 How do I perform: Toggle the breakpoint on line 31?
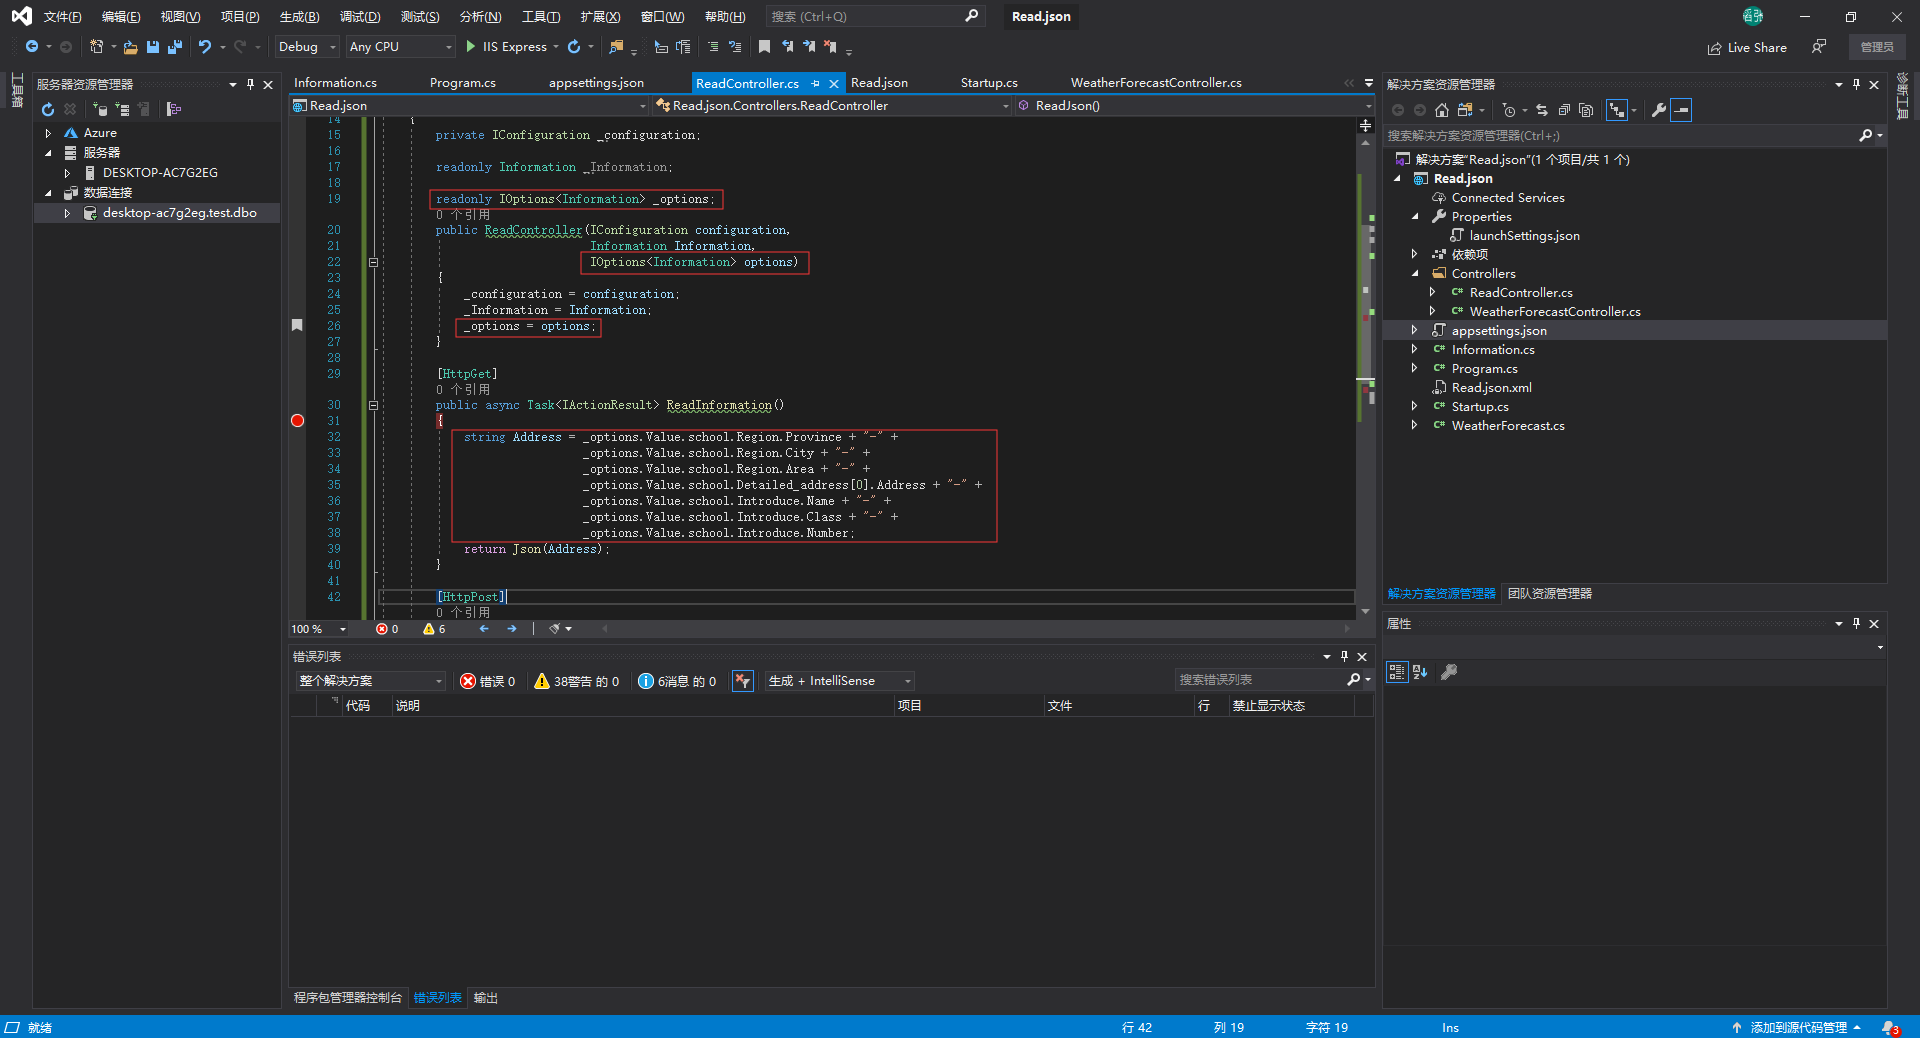point(297,421)
